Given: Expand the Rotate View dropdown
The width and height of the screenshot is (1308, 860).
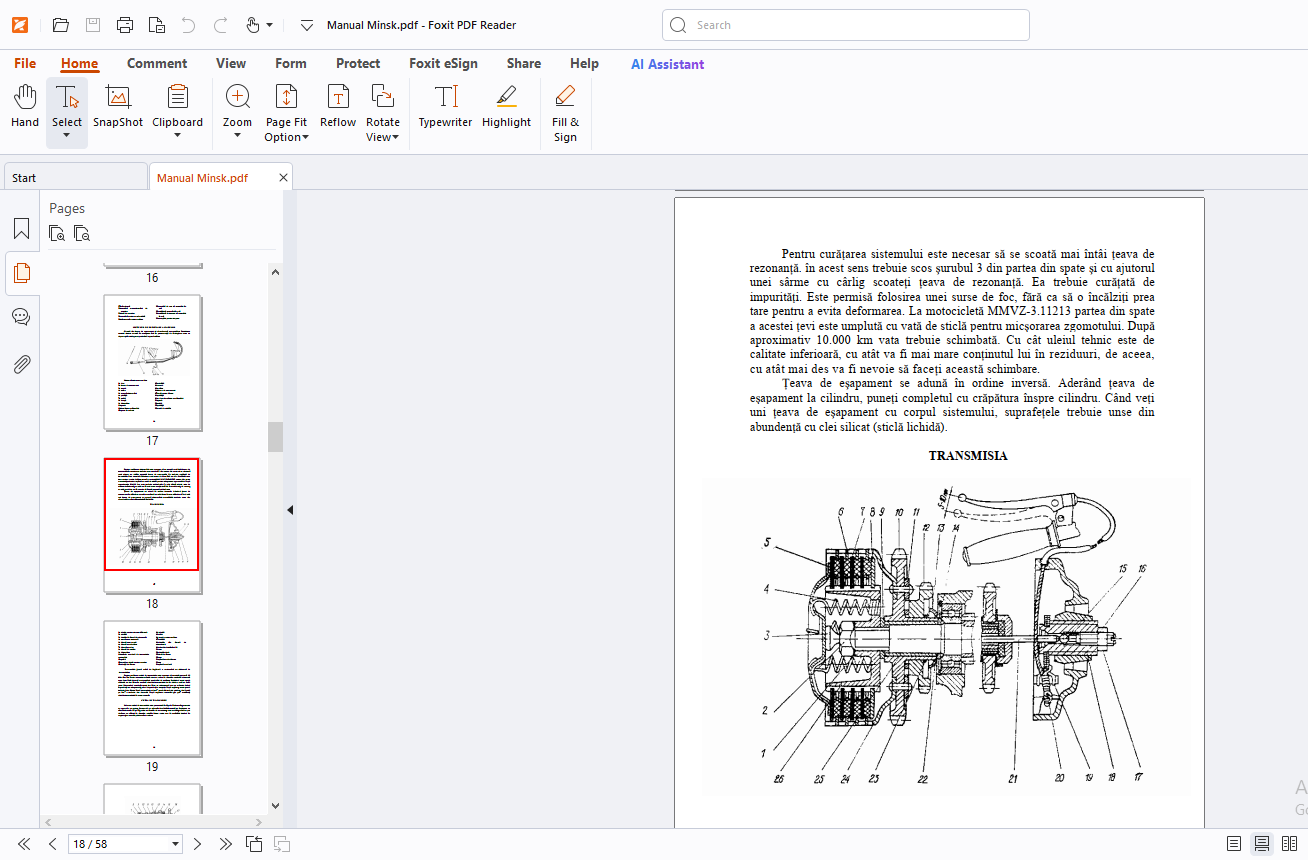Looking at the screenshot, I should [x=396, y=137].
